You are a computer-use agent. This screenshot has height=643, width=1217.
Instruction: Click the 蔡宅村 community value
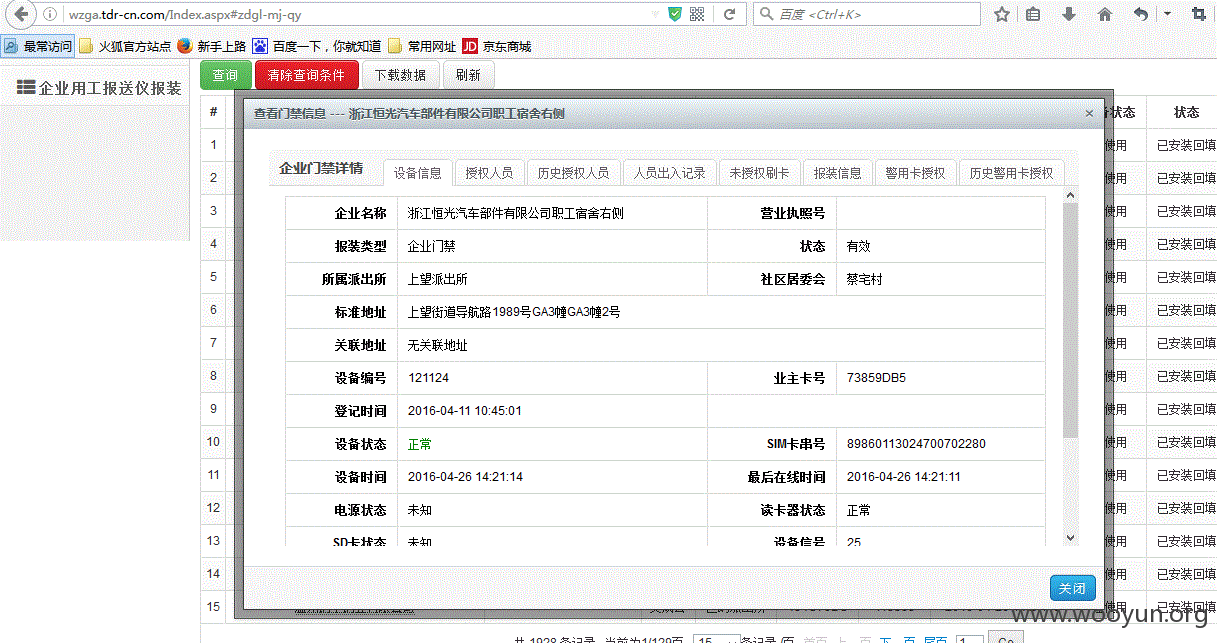(865, 279)
